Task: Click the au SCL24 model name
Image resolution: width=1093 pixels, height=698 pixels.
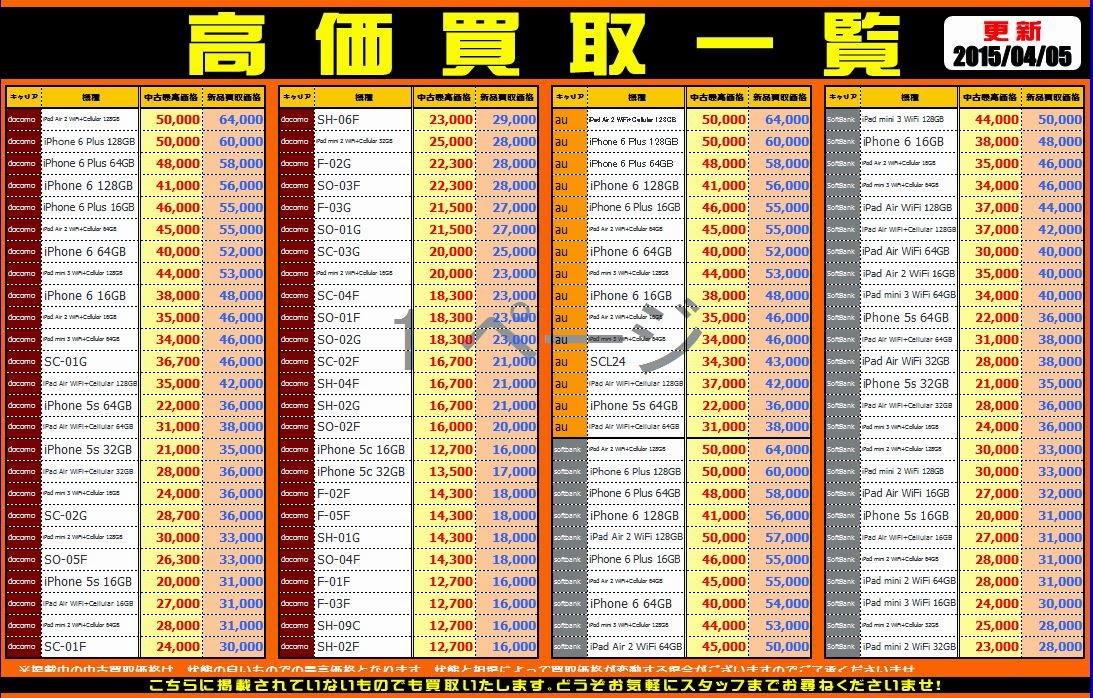Action: click(608, 362)
